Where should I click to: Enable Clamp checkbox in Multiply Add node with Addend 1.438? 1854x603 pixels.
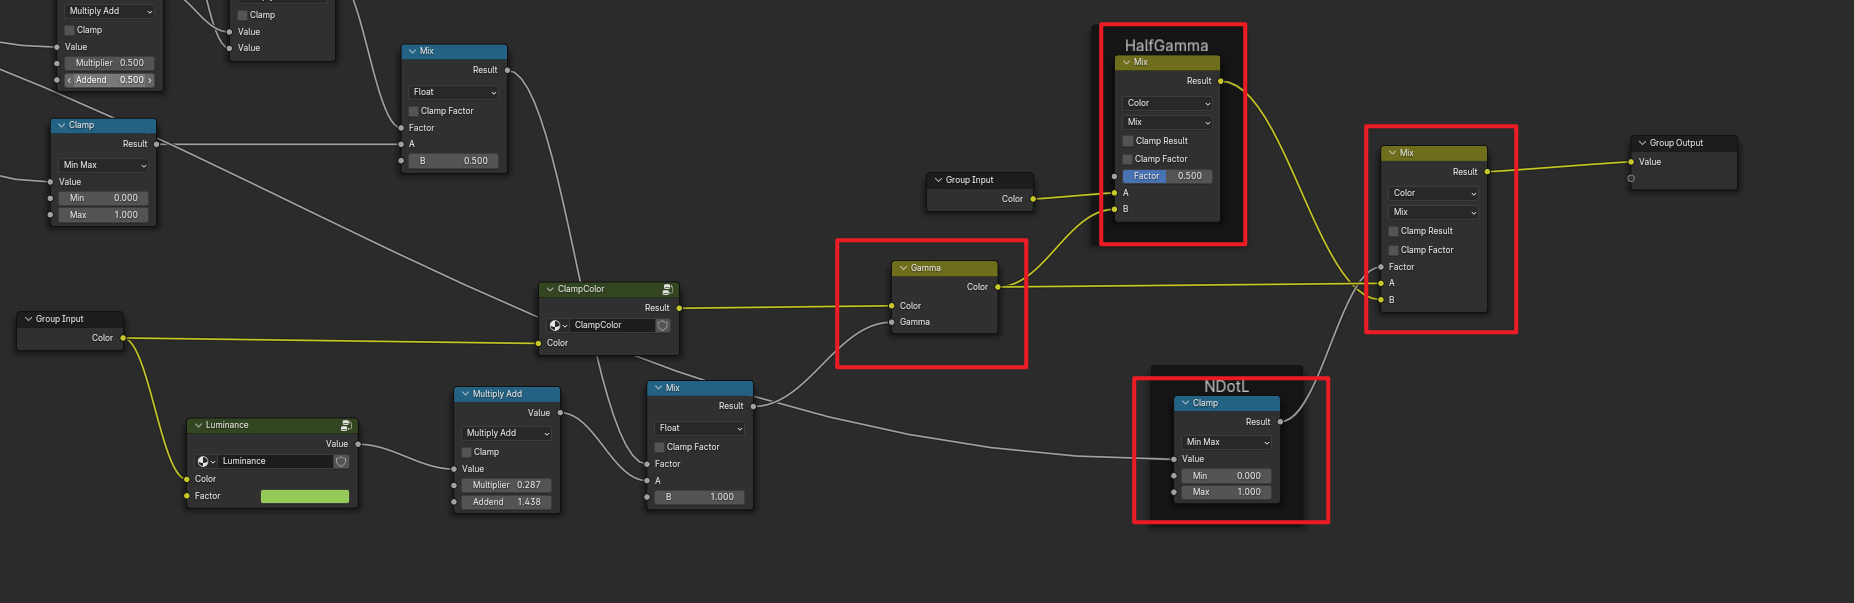tap(467, 452)
